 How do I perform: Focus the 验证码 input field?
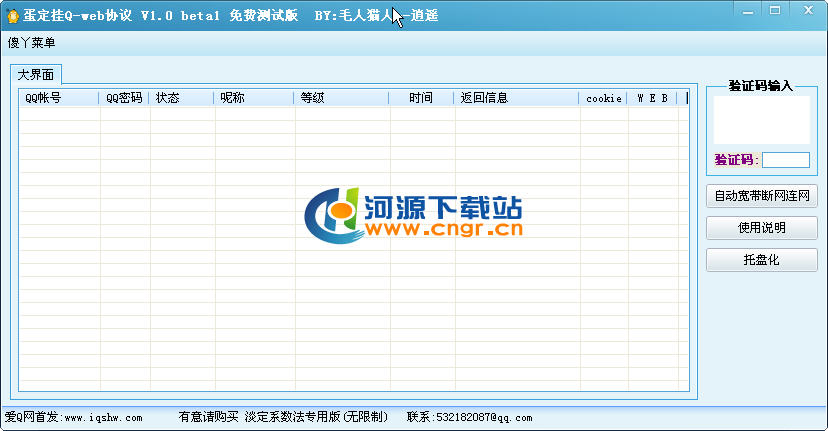[x=786, y=160]
